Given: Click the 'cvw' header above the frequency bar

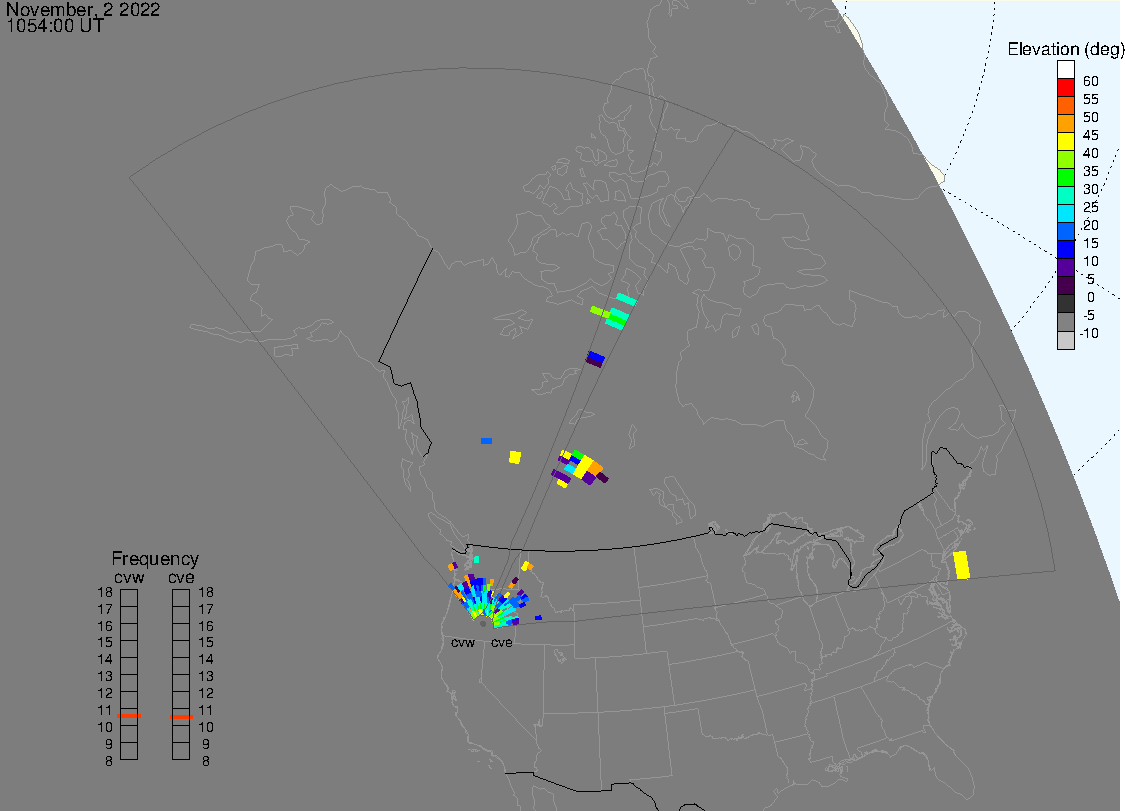Looking at the screenshot, I should (x=129, y=578).
